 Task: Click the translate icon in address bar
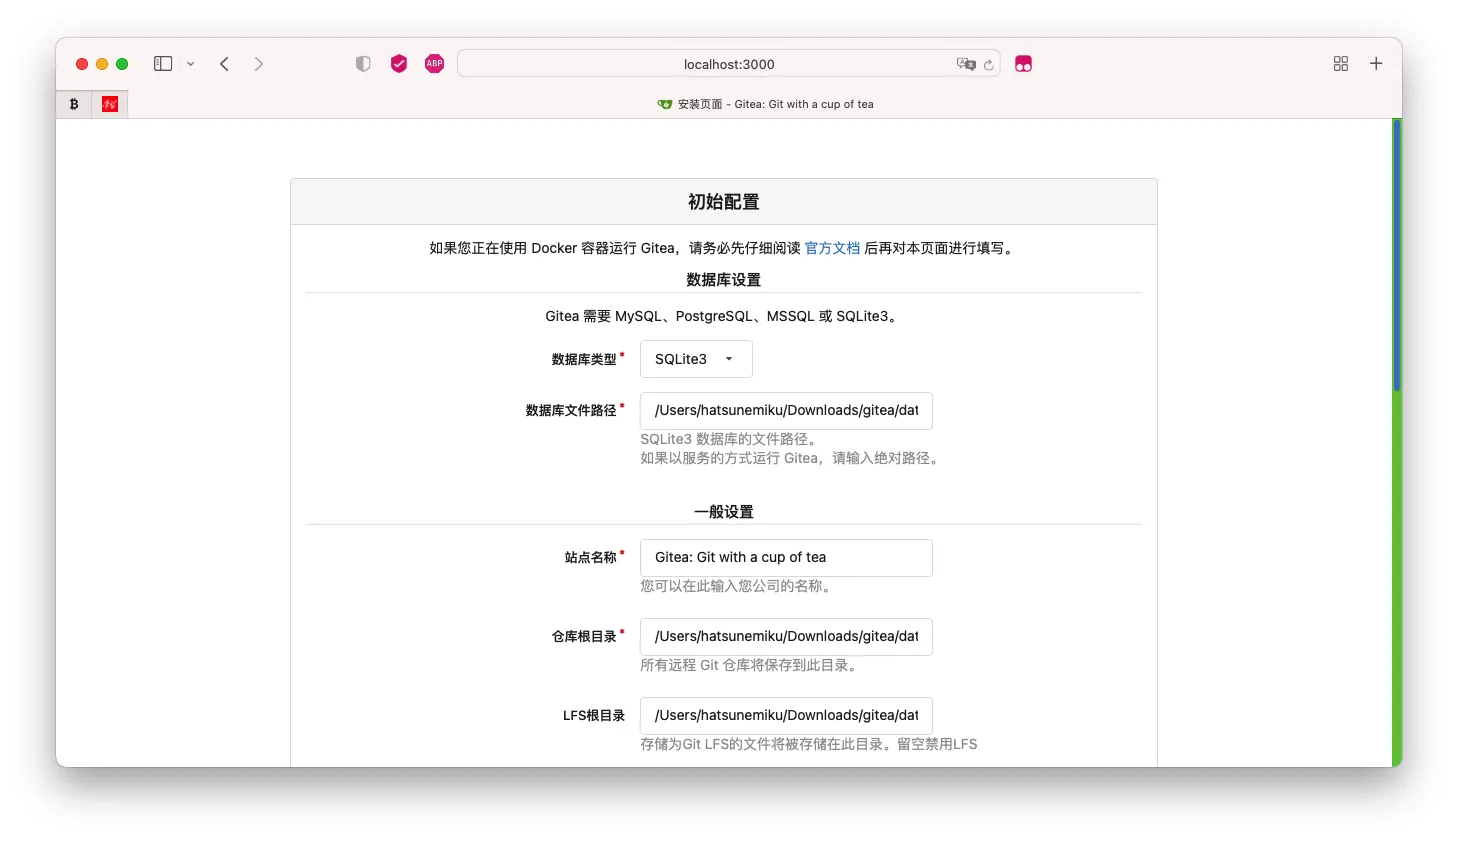coord(966,64)
